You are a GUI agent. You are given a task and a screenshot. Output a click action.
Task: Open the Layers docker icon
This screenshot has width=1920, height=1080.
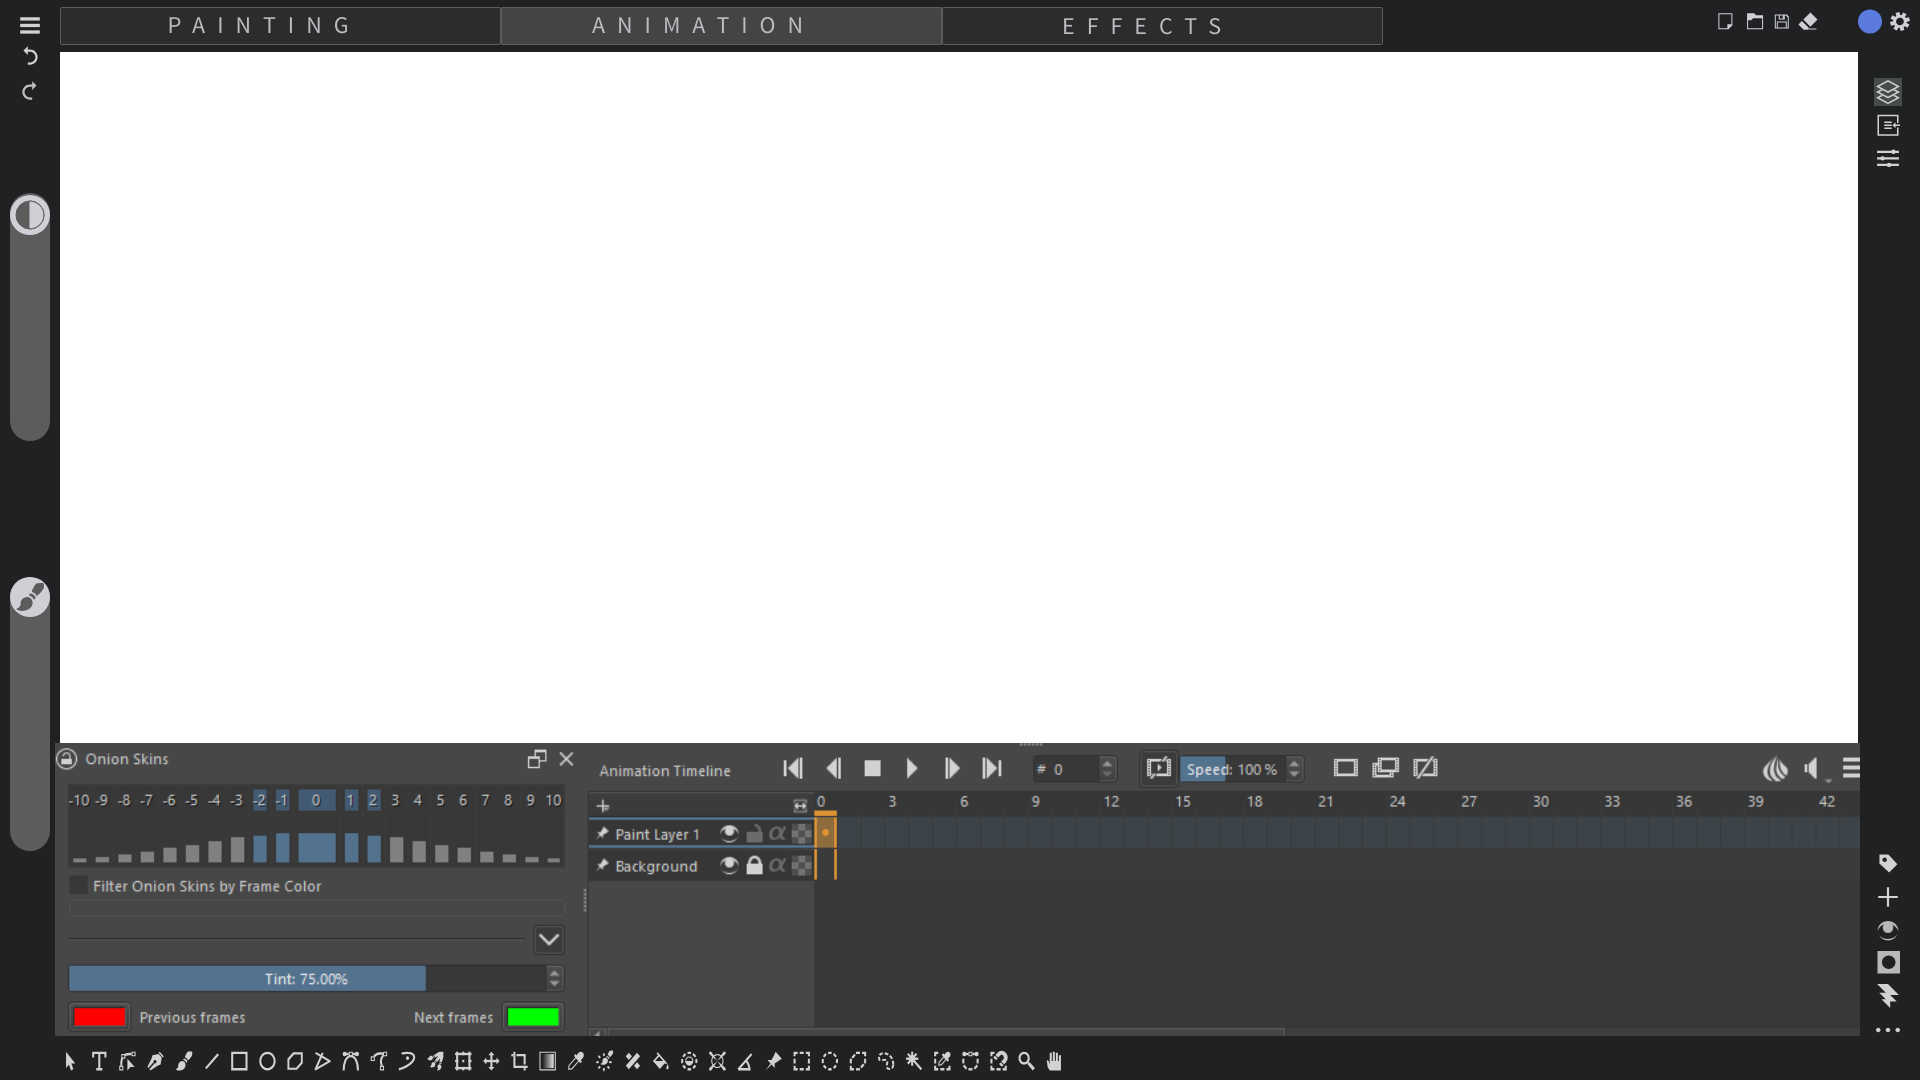pyautogui.click(x=1887, y=92)
